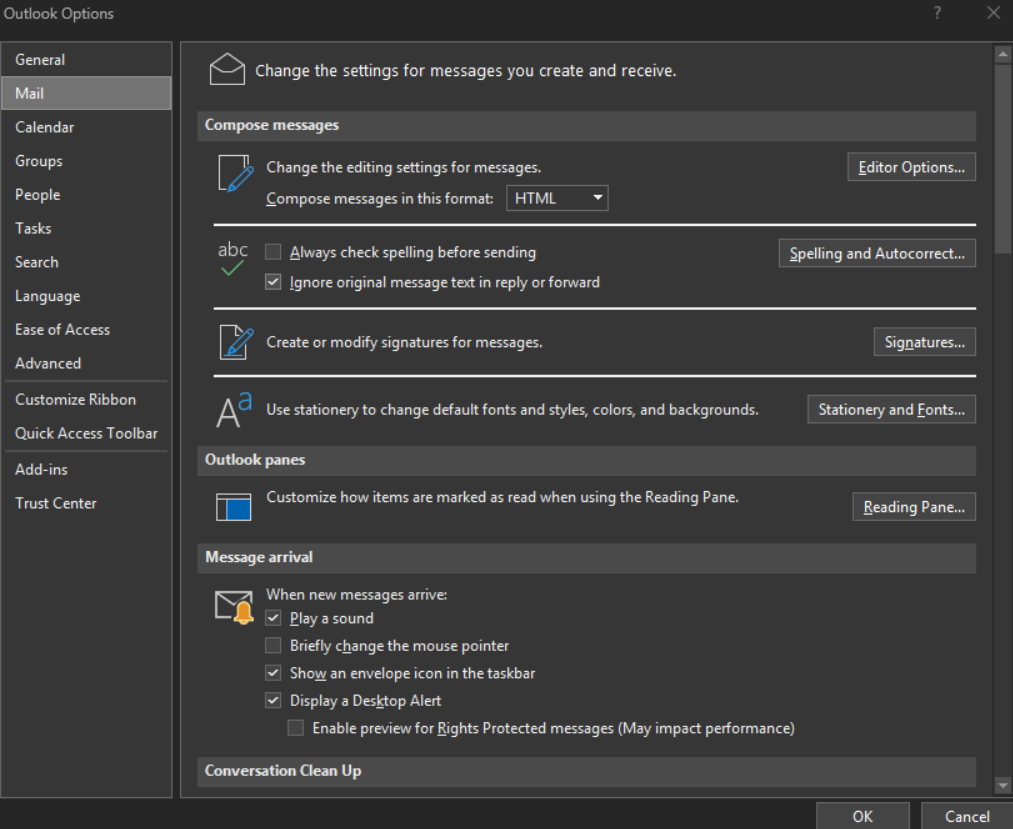Uncheck Display a Desktop Alert
1013x829 pixels.
tap(273, 700)
